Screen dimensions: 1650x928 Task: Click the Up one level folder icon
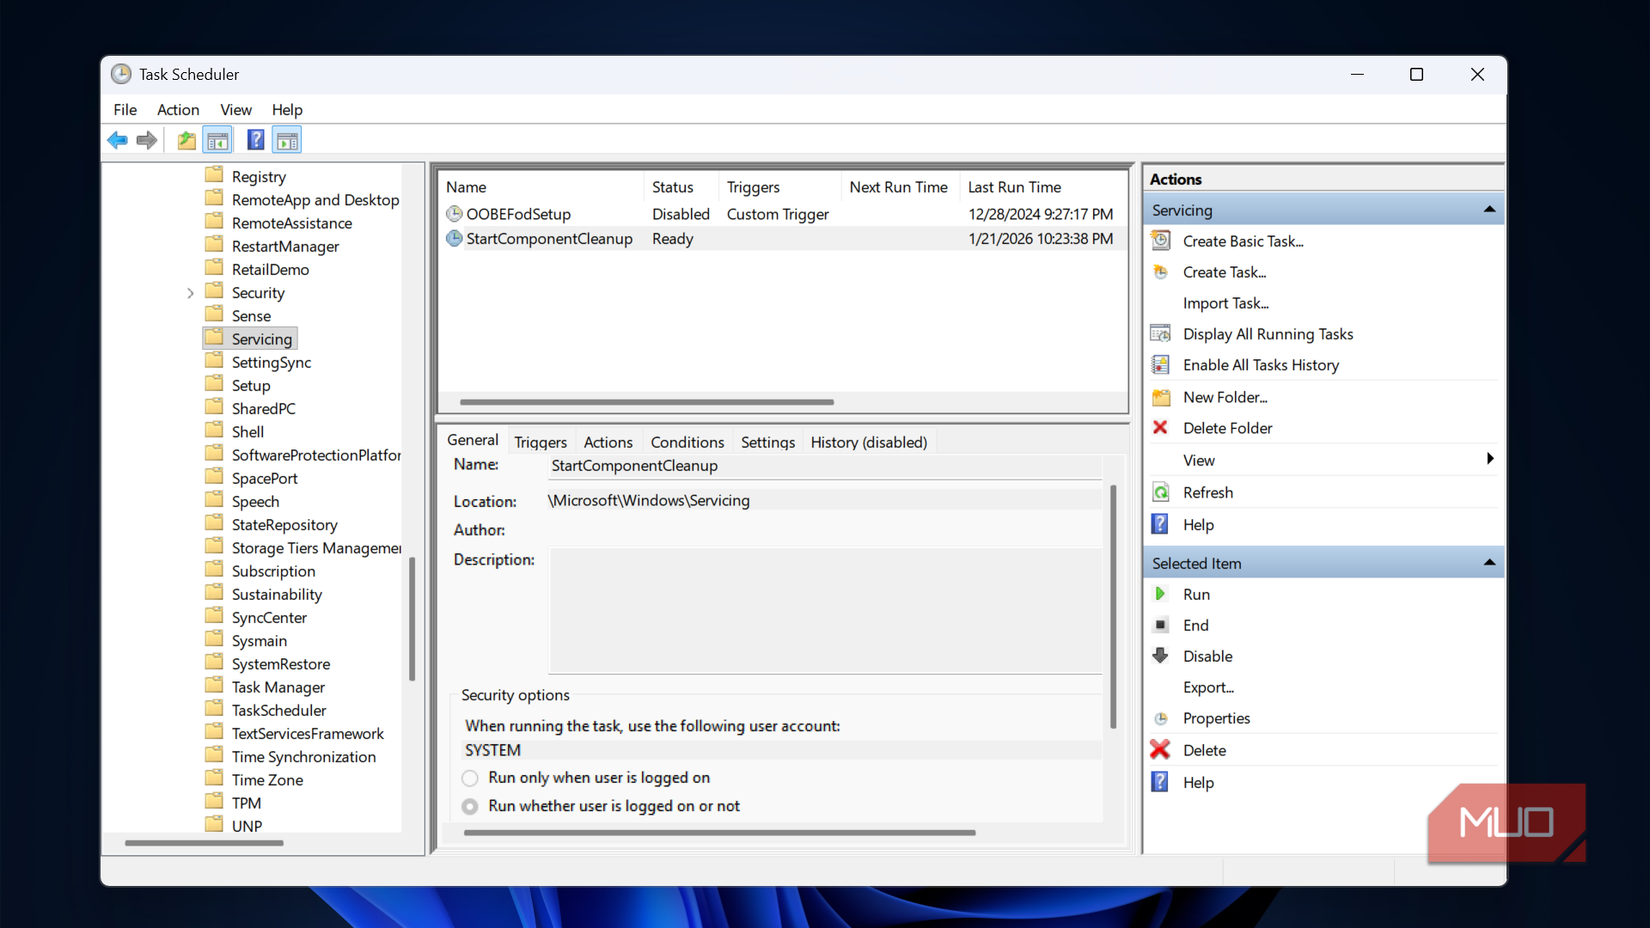coord(187,140)
